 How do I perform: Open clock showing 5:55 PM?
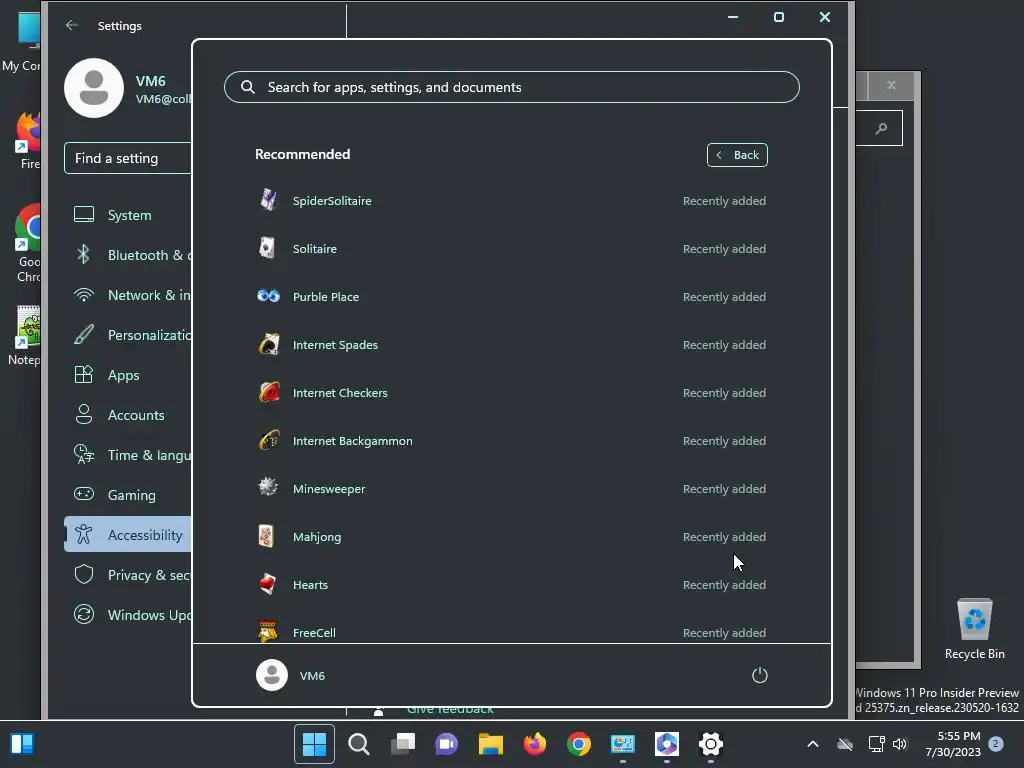953,744
